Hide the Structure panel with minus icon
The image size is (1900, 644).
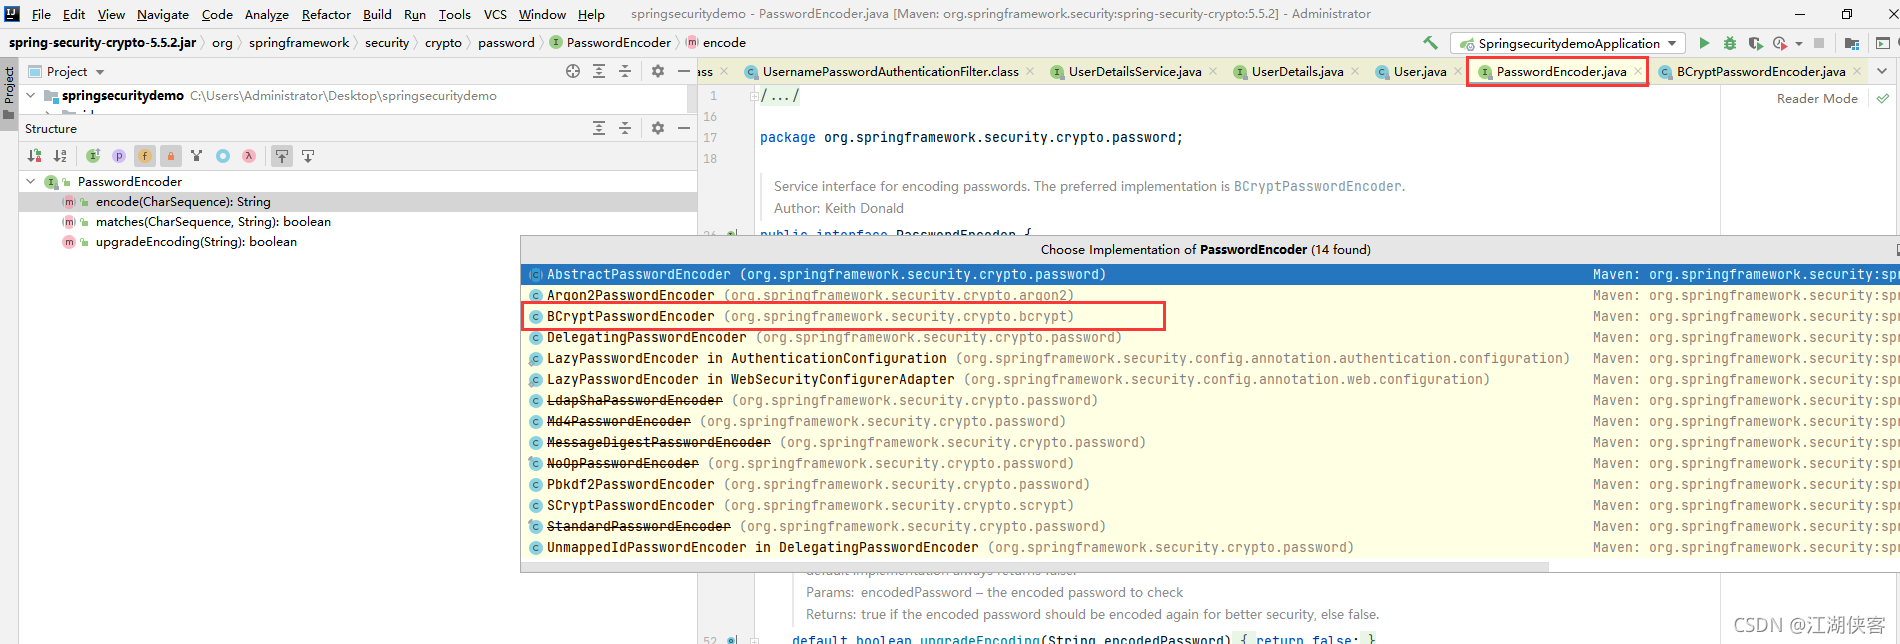click(x=684, y=128)
